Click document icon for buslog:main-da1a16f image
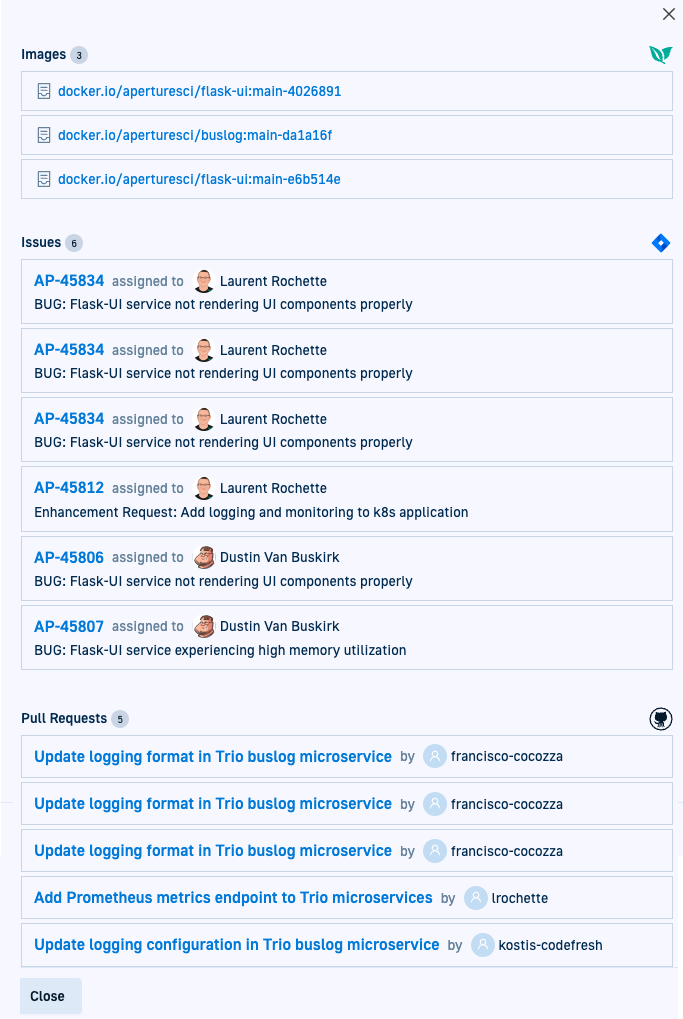The width and height of the screenshot is (683, 1019). click(x=44, y=135)
